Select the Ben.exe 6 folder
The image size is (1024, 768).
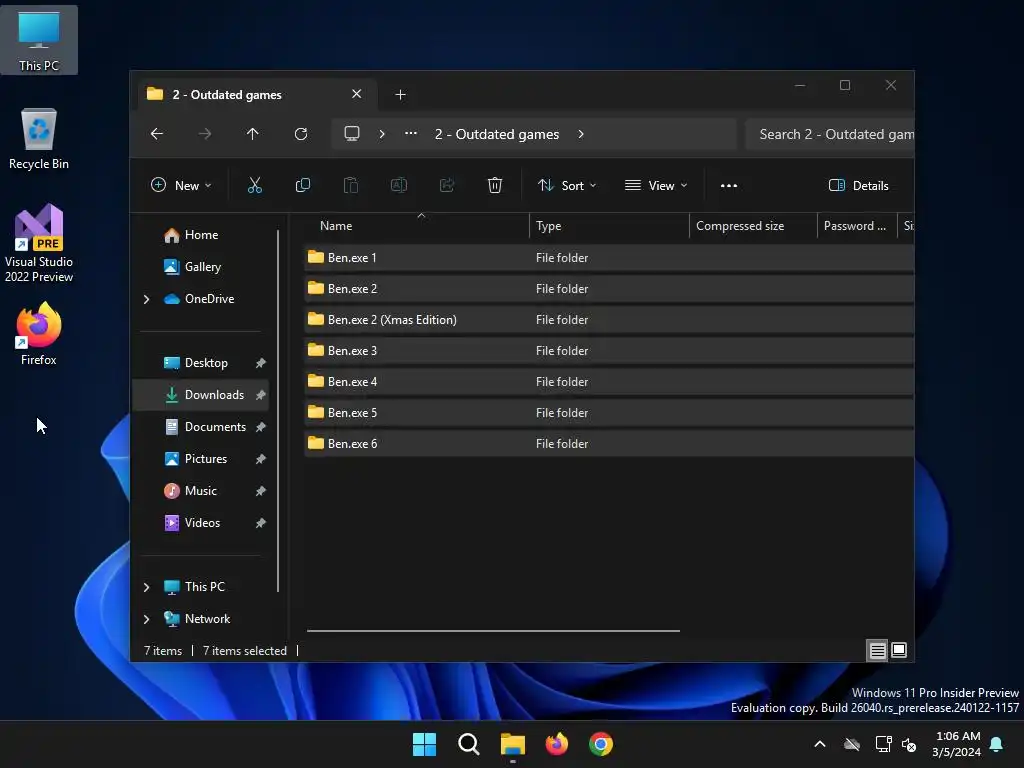pyautogui.click(x=609, y=444)
